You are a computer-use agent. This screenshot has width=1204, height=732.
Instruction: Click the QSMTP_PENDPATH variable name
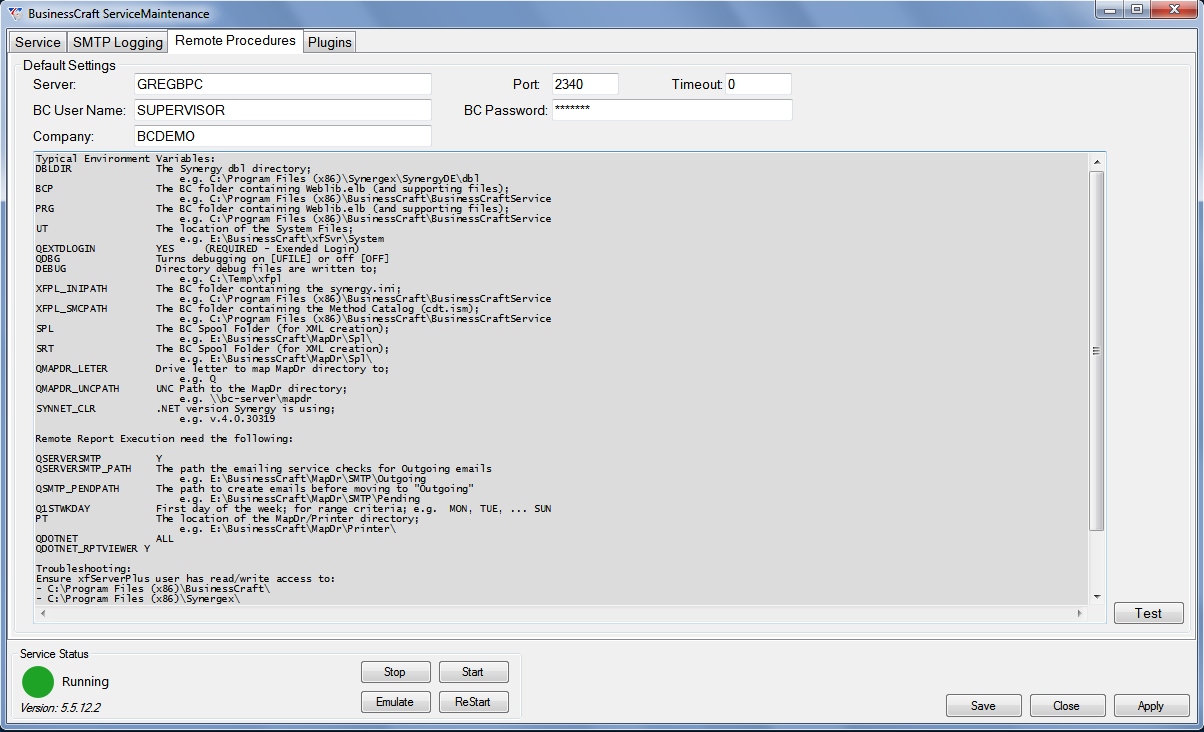[78, 489]
